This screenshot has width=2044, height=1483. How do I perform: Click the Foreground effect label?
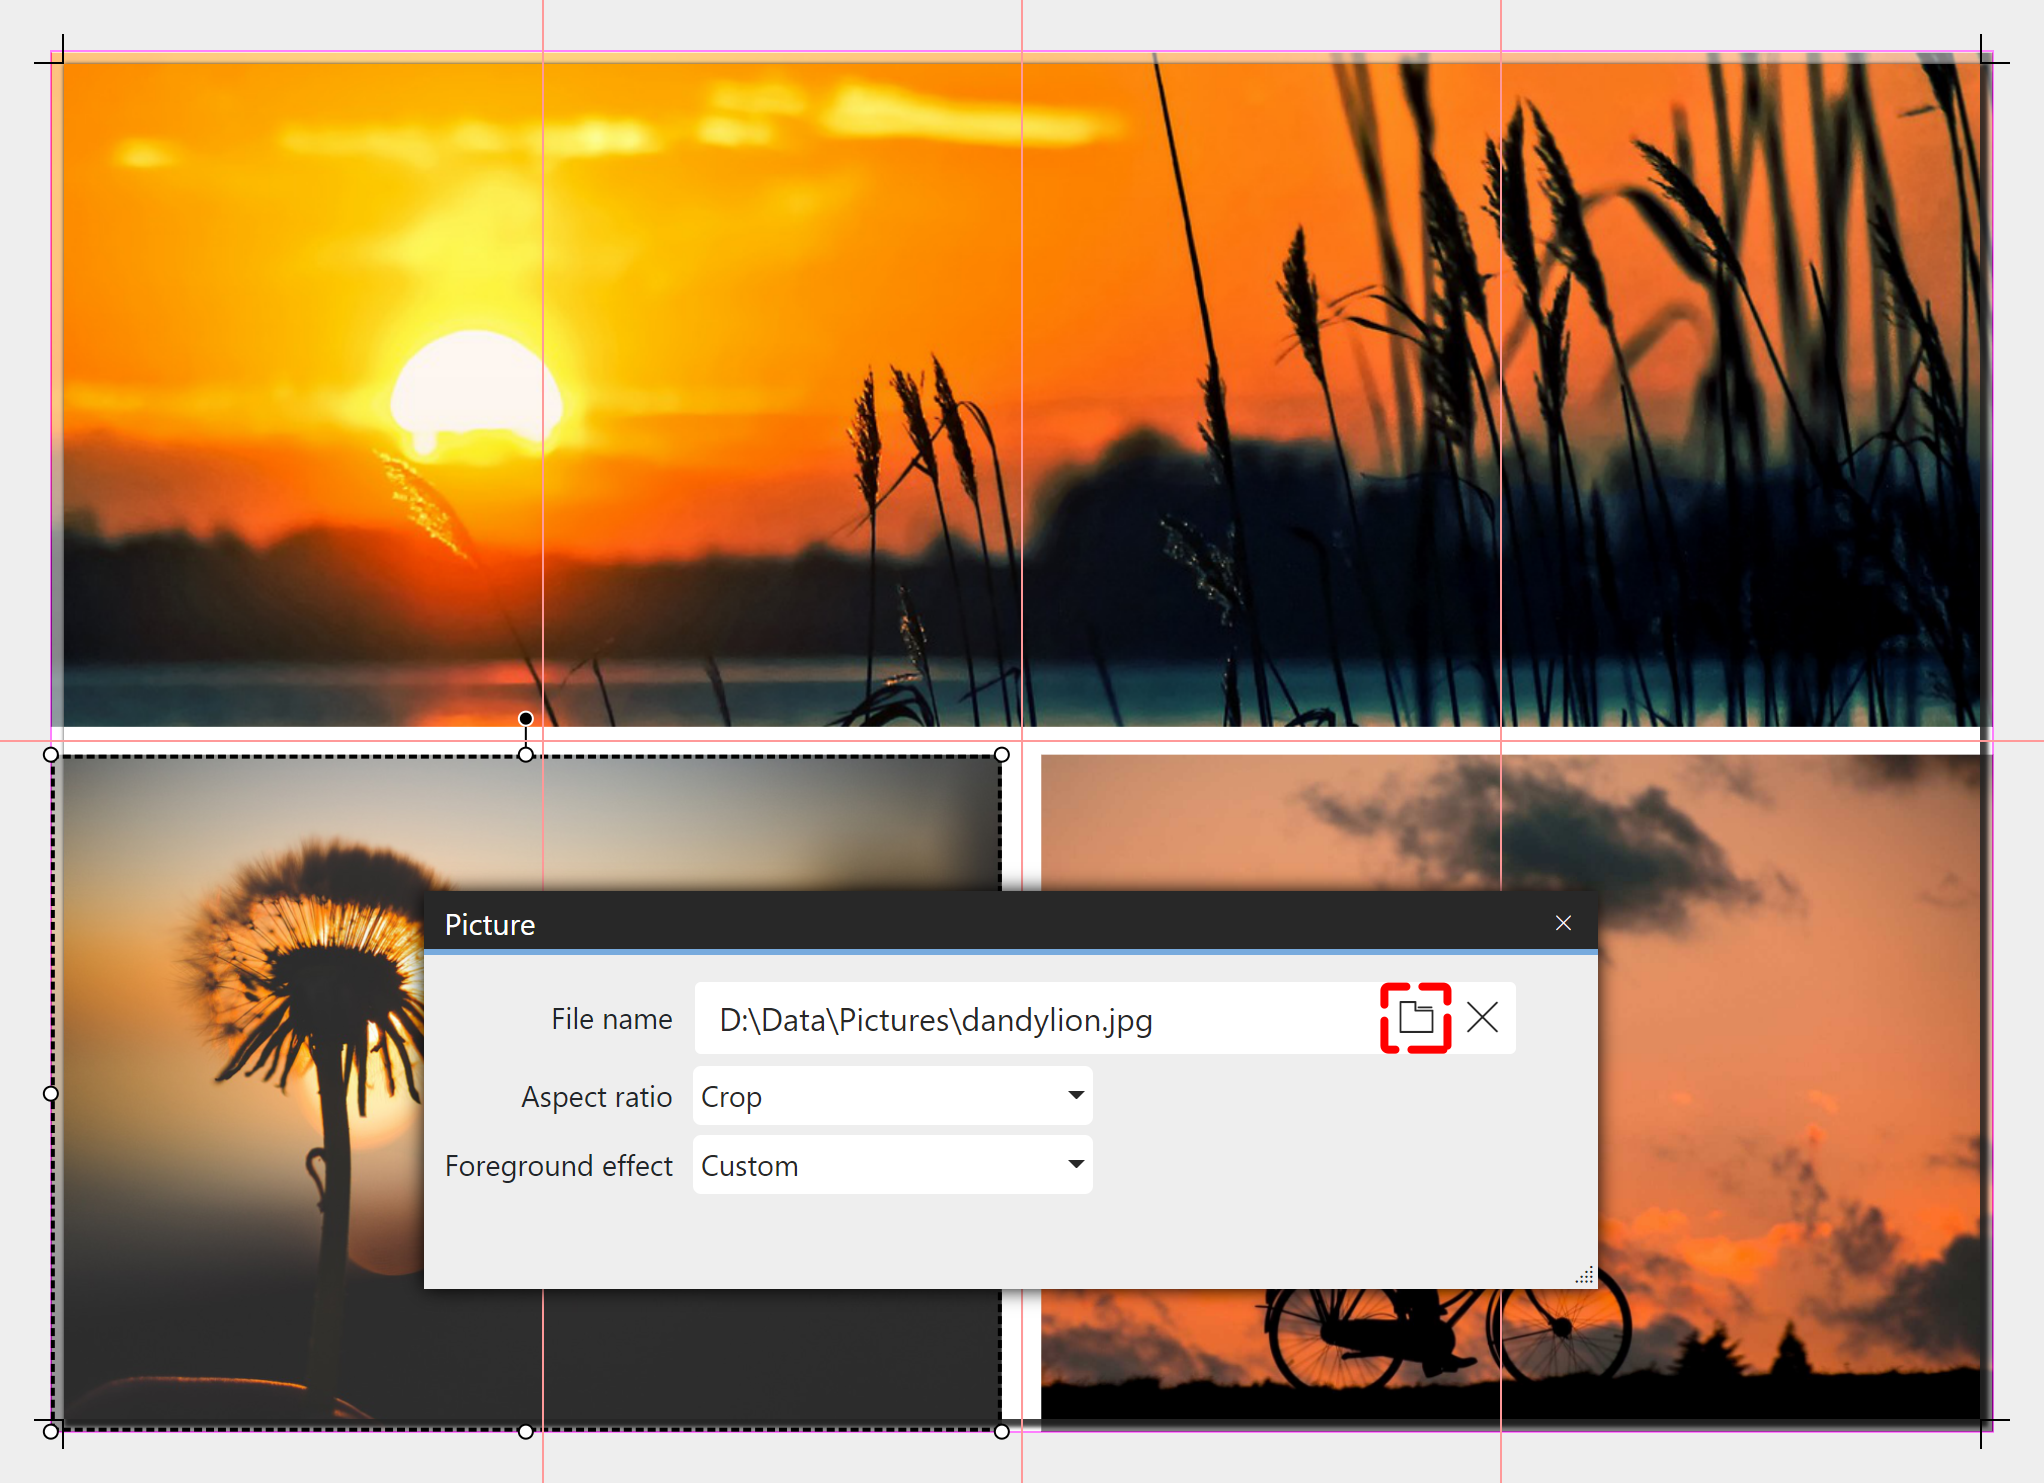(x=558, y=1166)
